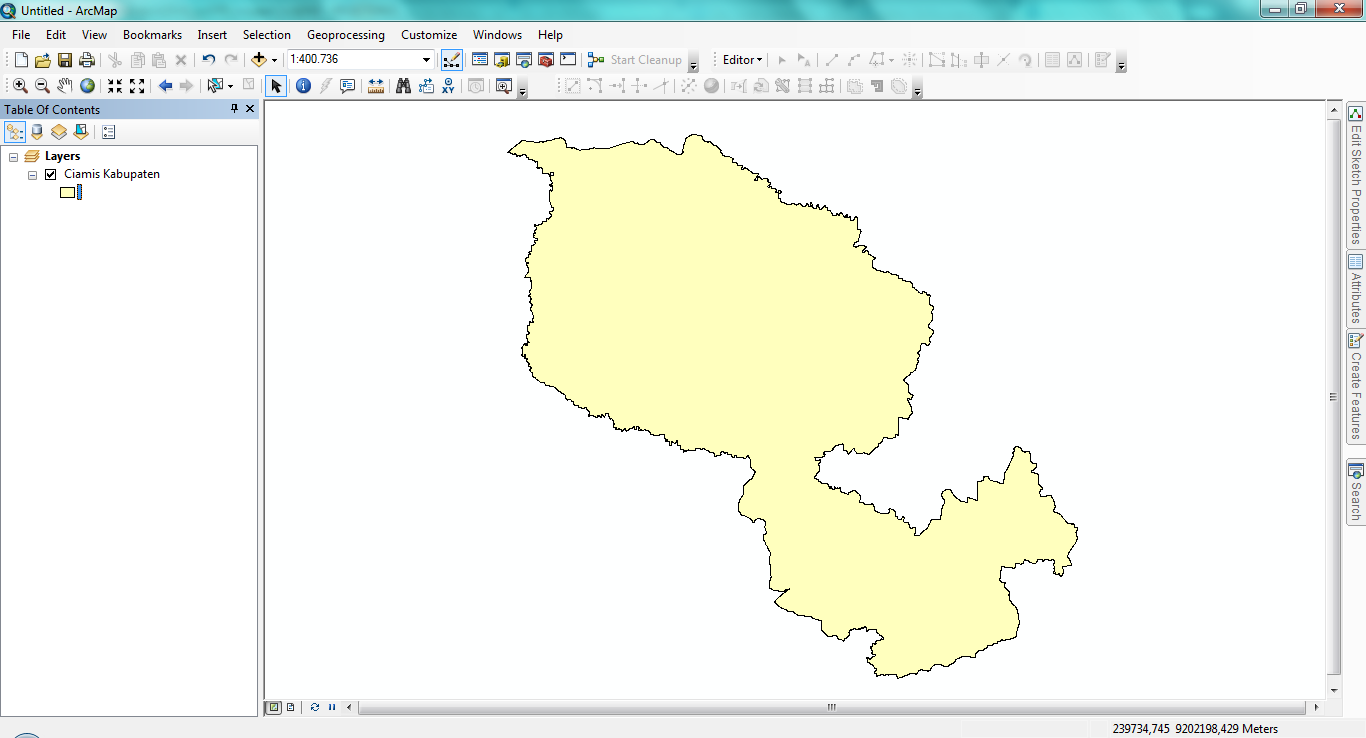The height and width of the screenshot is (738, 1366).
Task: Choose the Select Features tool
Action: [x=214, y=86]
